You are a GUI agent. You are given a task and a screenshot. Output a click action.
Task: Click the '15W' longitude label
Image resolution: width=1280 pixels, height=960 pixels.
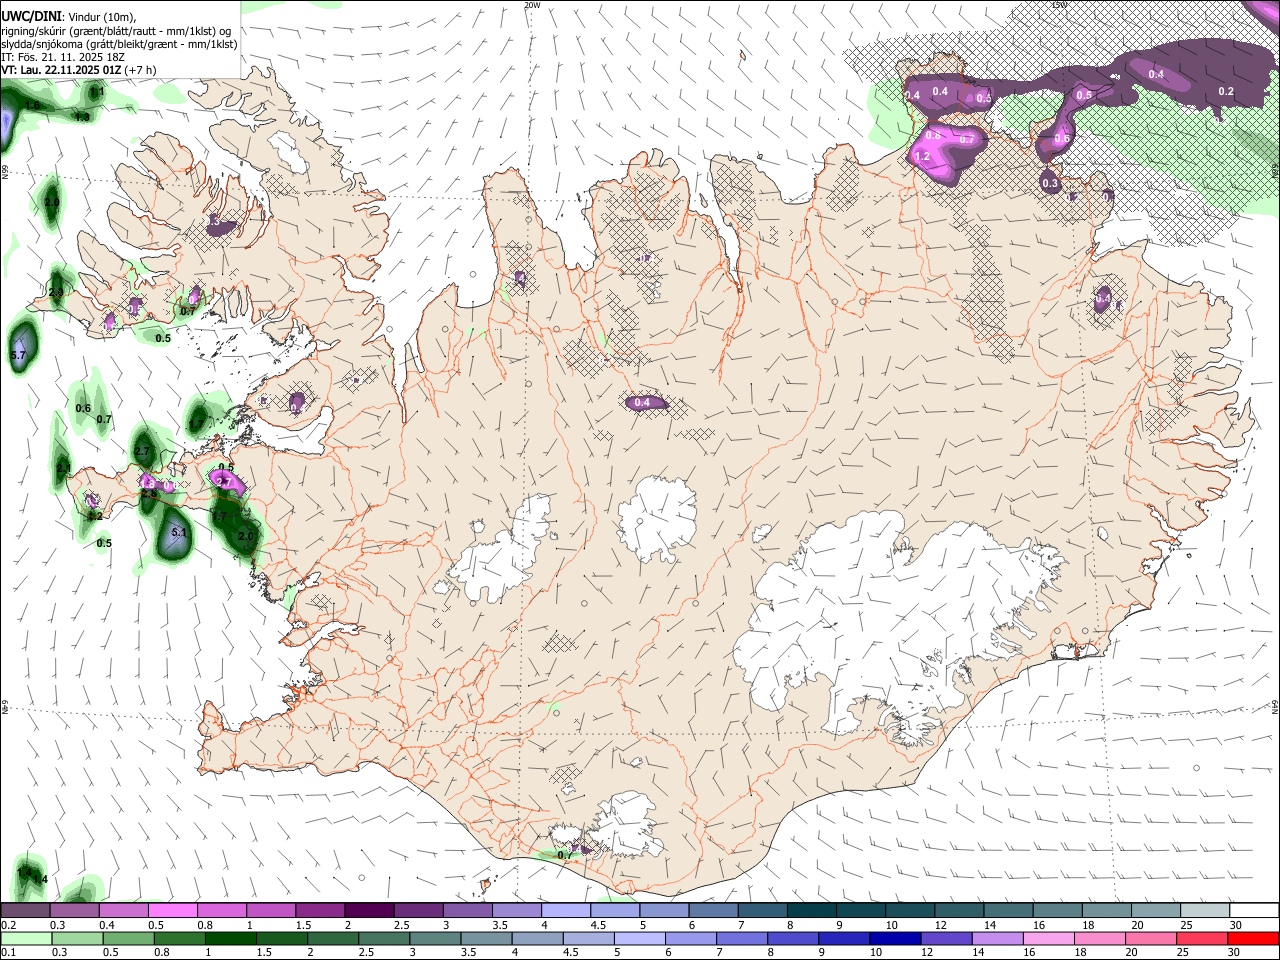click(x=1060, y=5)
